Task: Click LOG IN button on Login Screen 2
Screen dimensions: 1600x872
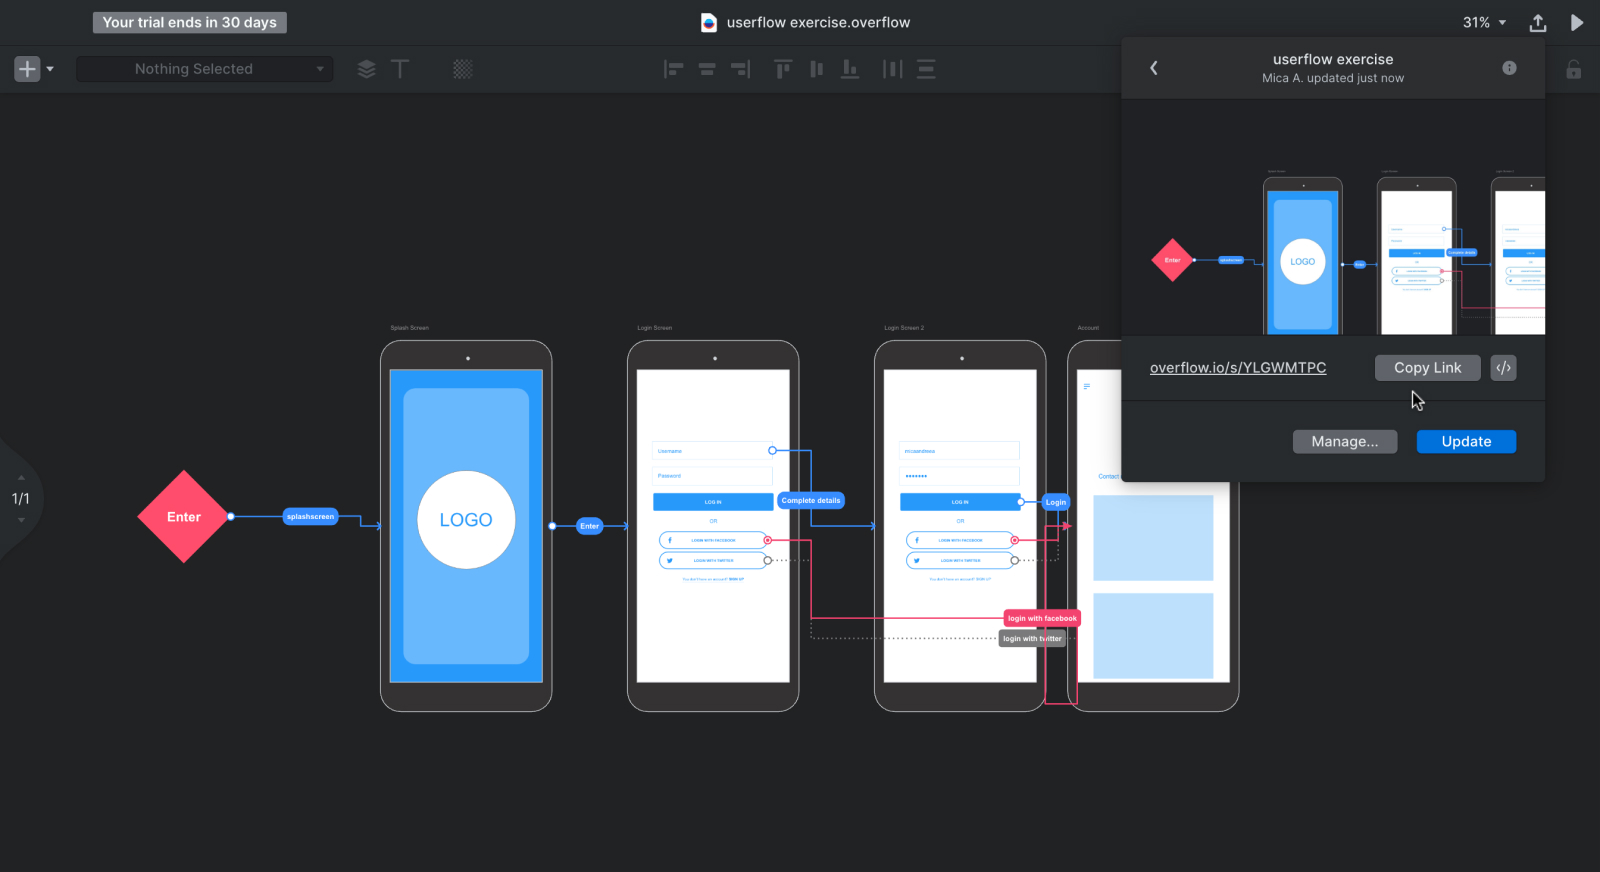Action: (x=960, y=502)
